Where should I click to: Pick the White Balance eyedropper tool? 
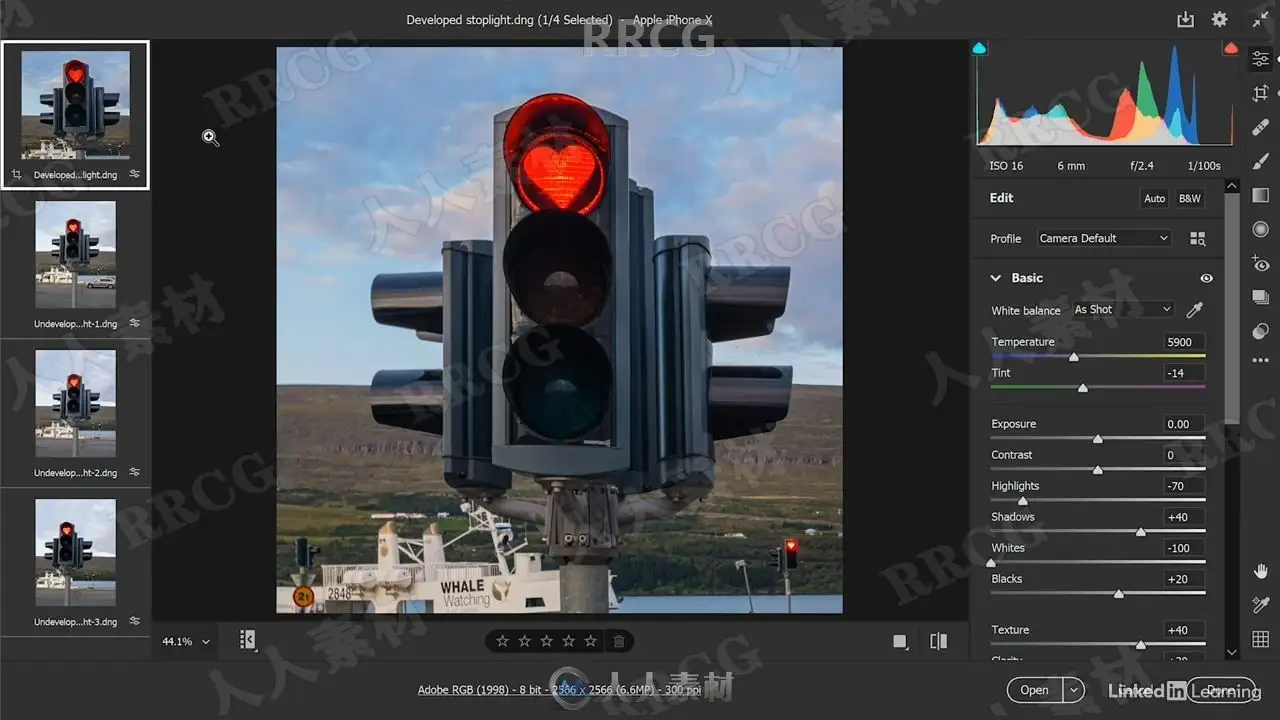1194,310
